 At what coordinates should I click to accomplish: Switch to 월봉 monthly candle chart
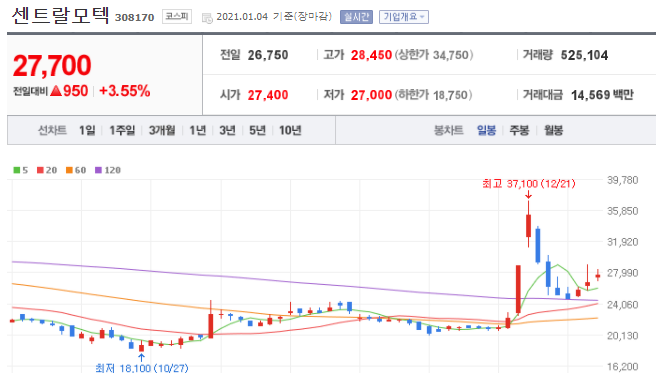click(553, 130)
